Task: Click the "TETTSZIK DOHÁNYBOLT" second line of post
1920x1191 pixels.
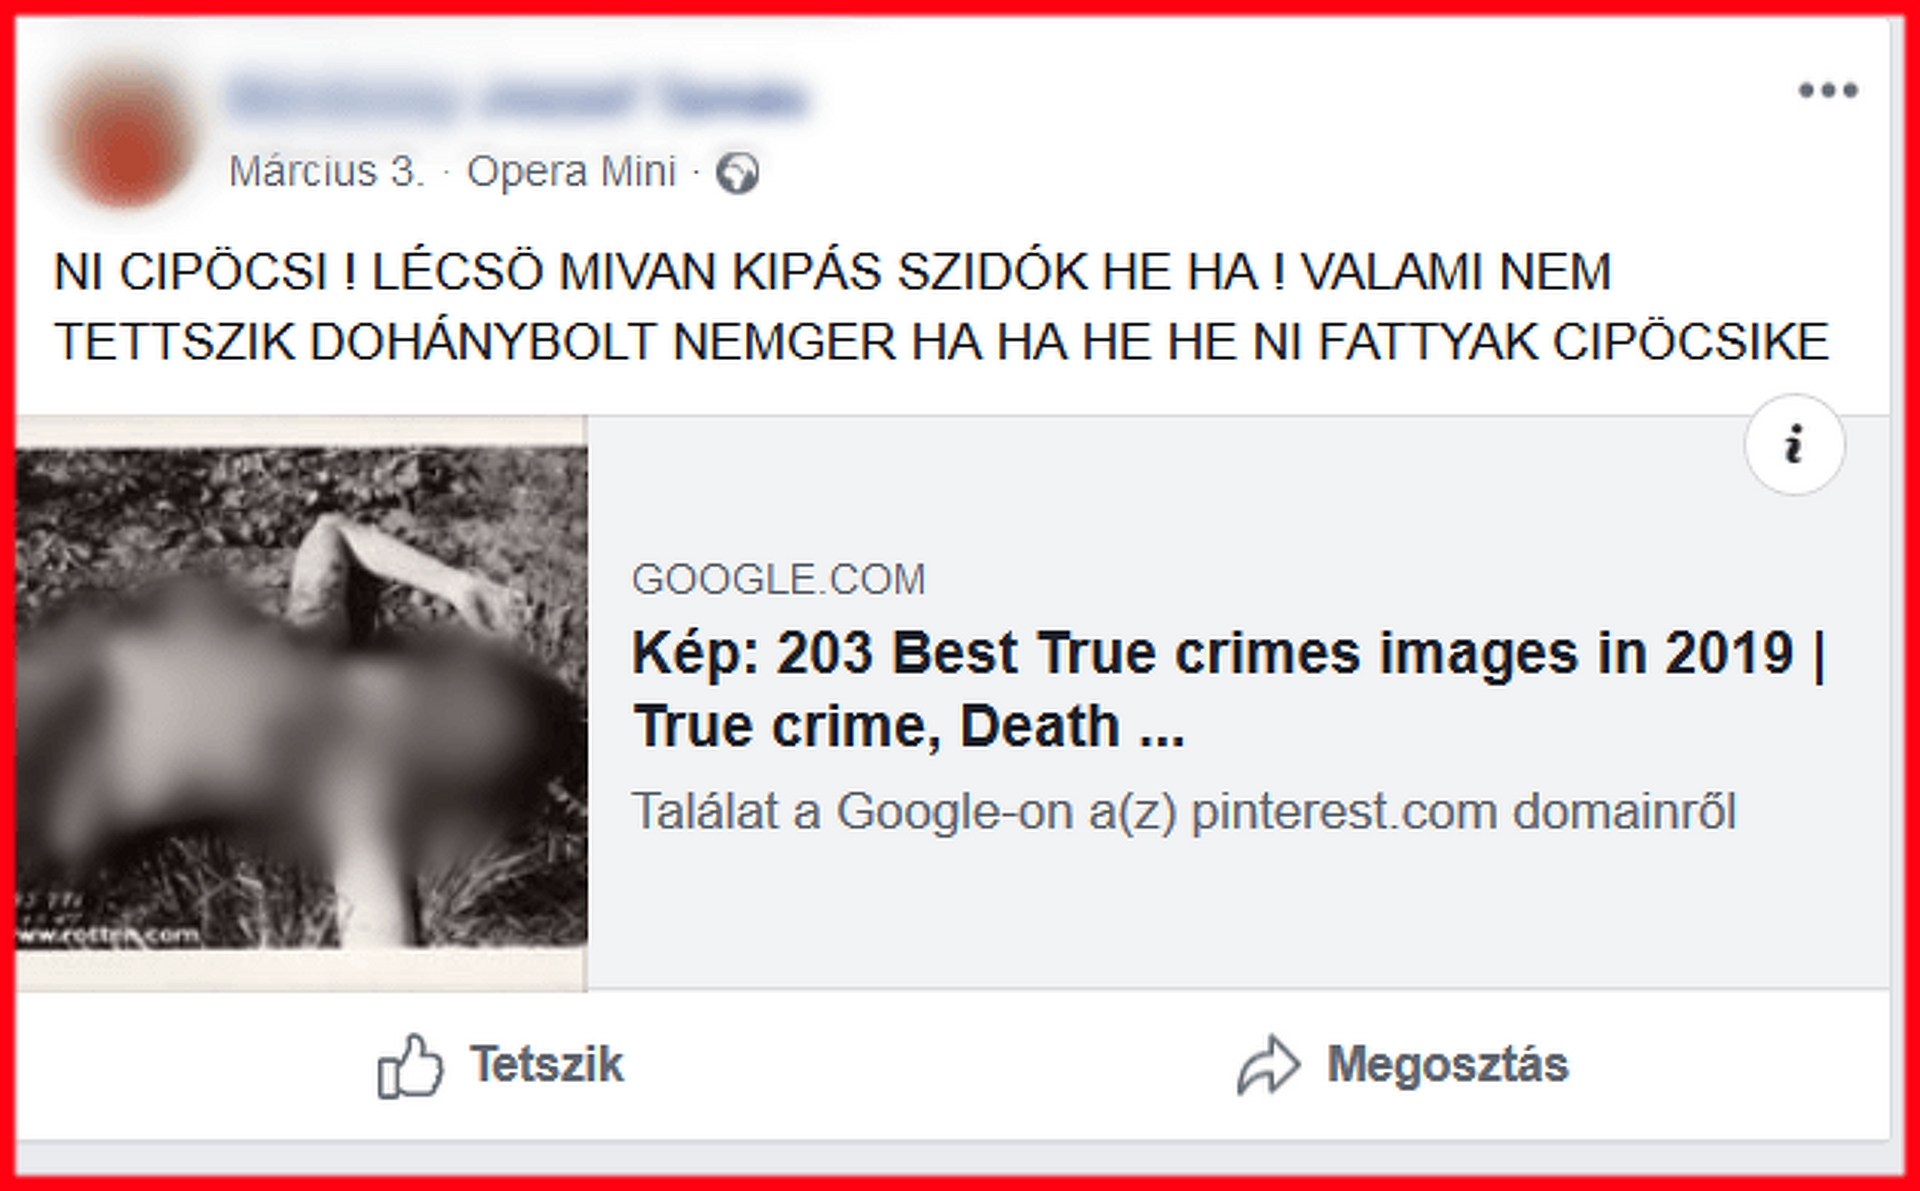Action: coord(941,342)
